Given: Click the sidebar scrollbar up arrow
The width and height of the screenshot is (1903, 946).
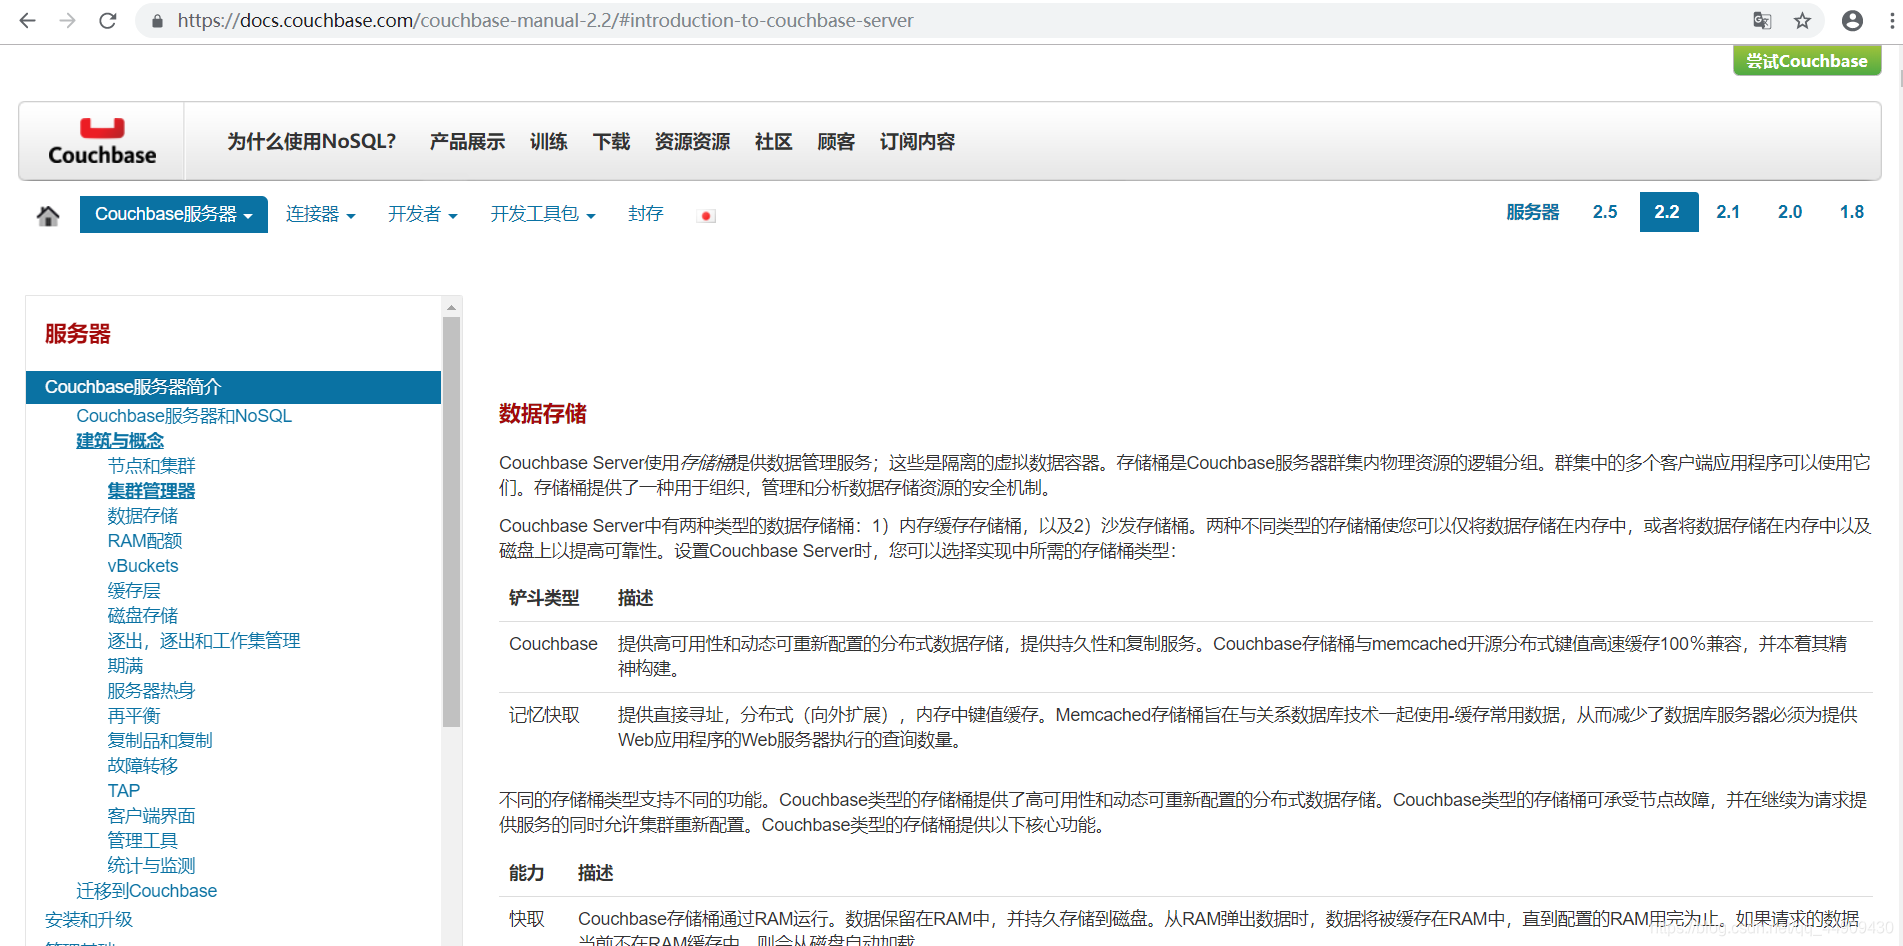Looking at the screenshot, I should tap(451, 307).
